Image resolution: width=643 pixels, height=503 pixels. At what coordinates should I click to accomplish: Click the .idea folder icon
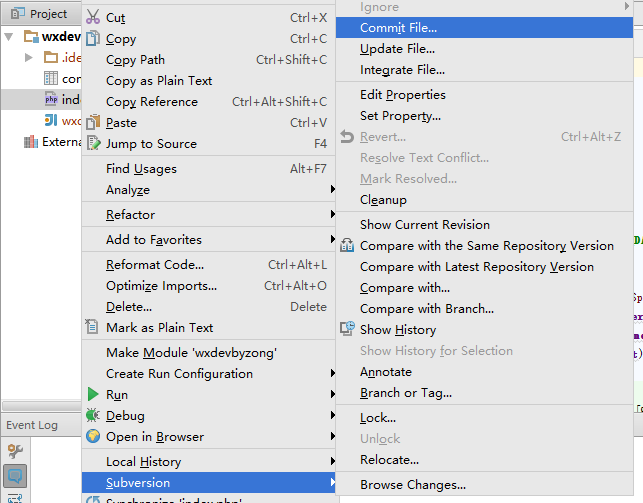(51, 57)
